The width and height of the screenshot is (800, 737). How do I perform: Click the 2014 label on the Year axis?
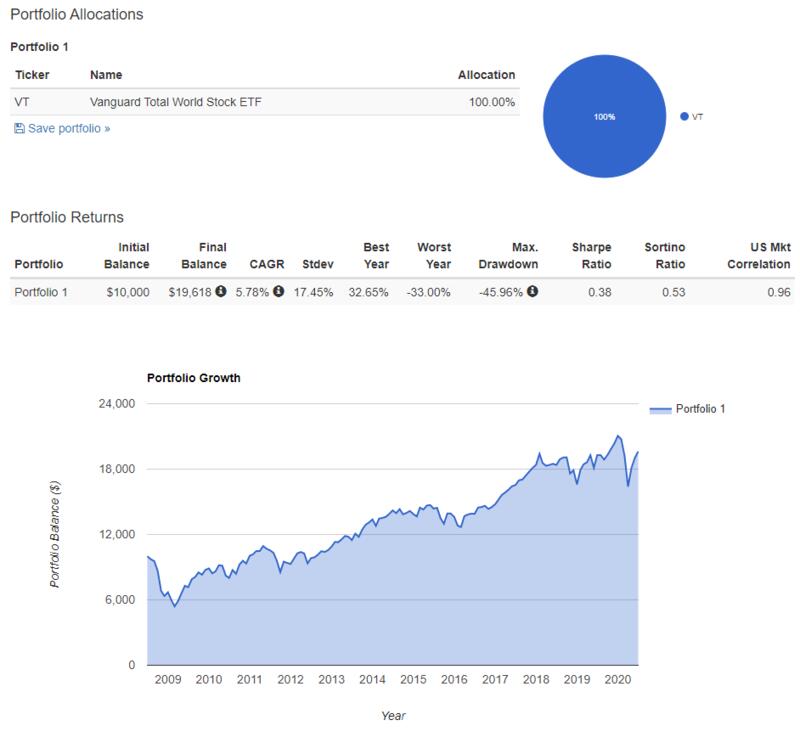pos(372,680)
